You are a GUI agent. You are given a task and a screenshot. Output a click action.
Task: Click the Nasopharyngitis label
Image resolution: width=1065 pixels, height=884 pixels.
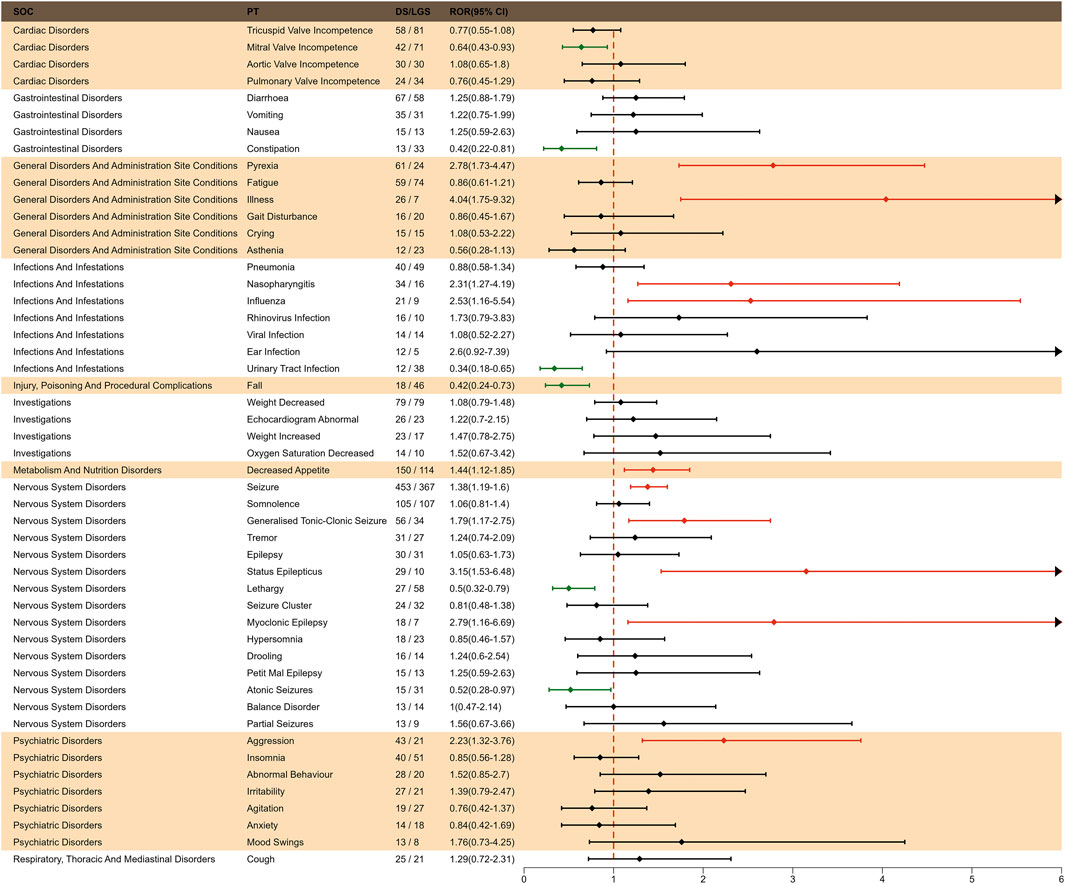pos(281,284)
